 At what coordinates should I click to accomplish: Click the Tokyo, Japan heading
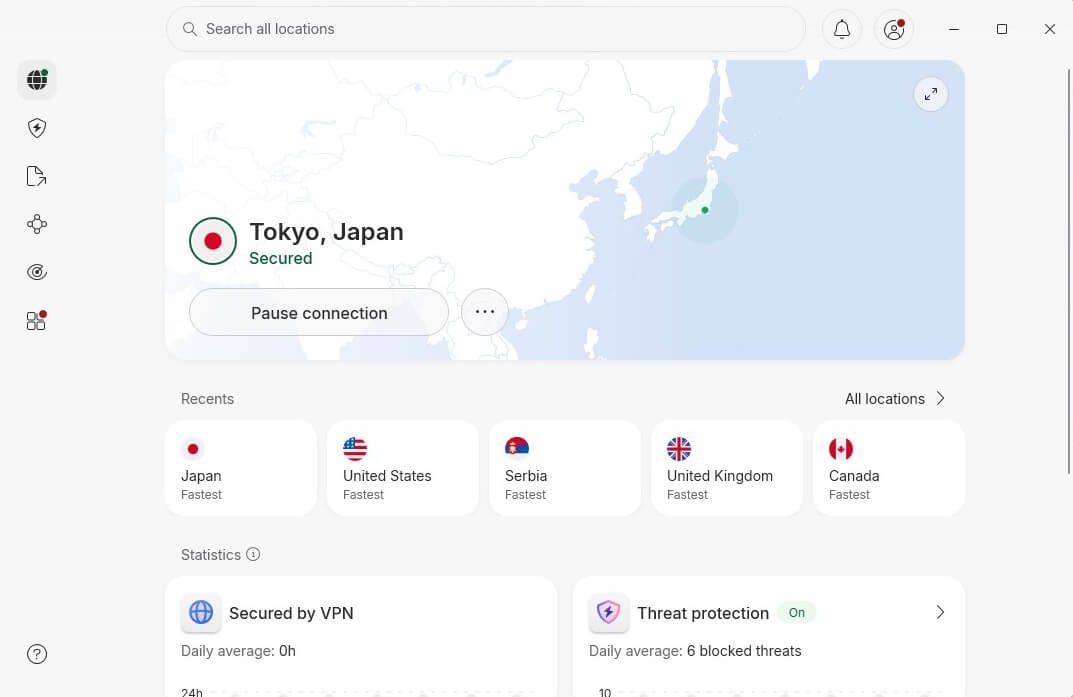(326, 232)
